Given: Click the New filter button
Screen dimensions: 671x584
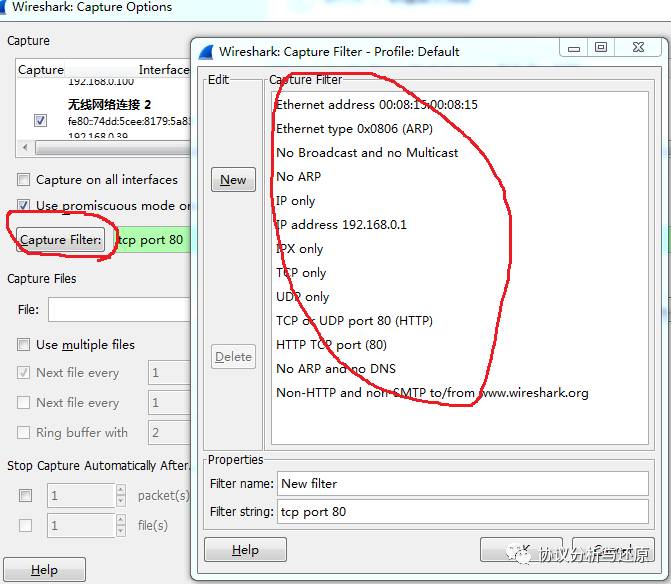Looking at the screenshot, I should coord(233,180).
